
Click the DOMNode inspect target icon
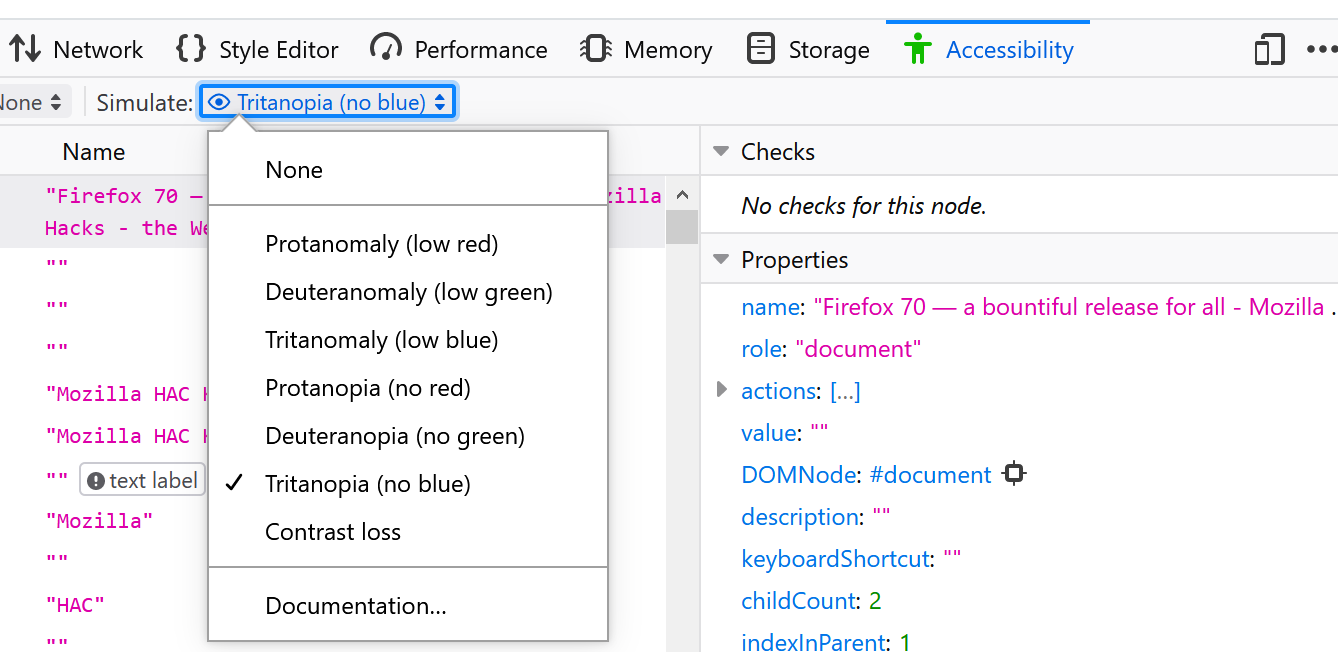1014,474
